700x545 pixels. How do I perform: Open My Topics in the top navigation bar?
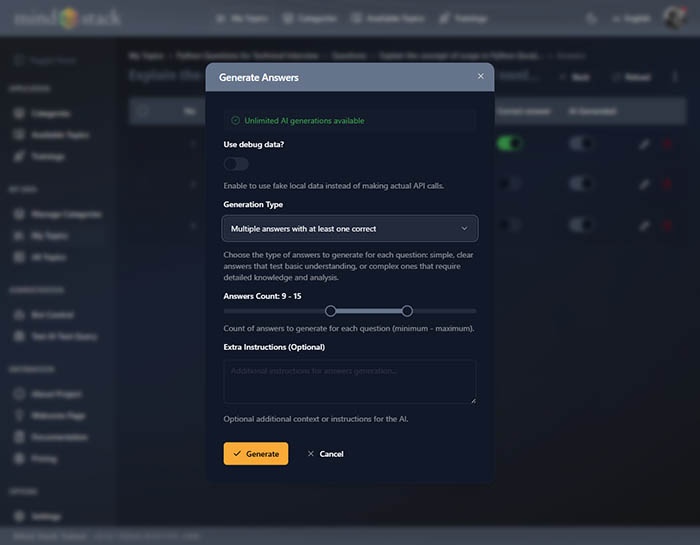click(242, 18)
